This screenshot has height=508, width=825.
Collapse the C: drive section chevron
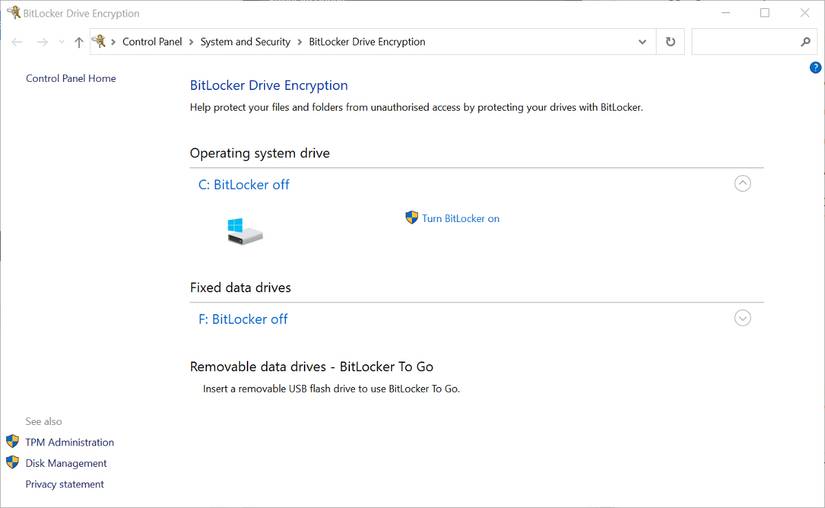click(x=742, y=183)
